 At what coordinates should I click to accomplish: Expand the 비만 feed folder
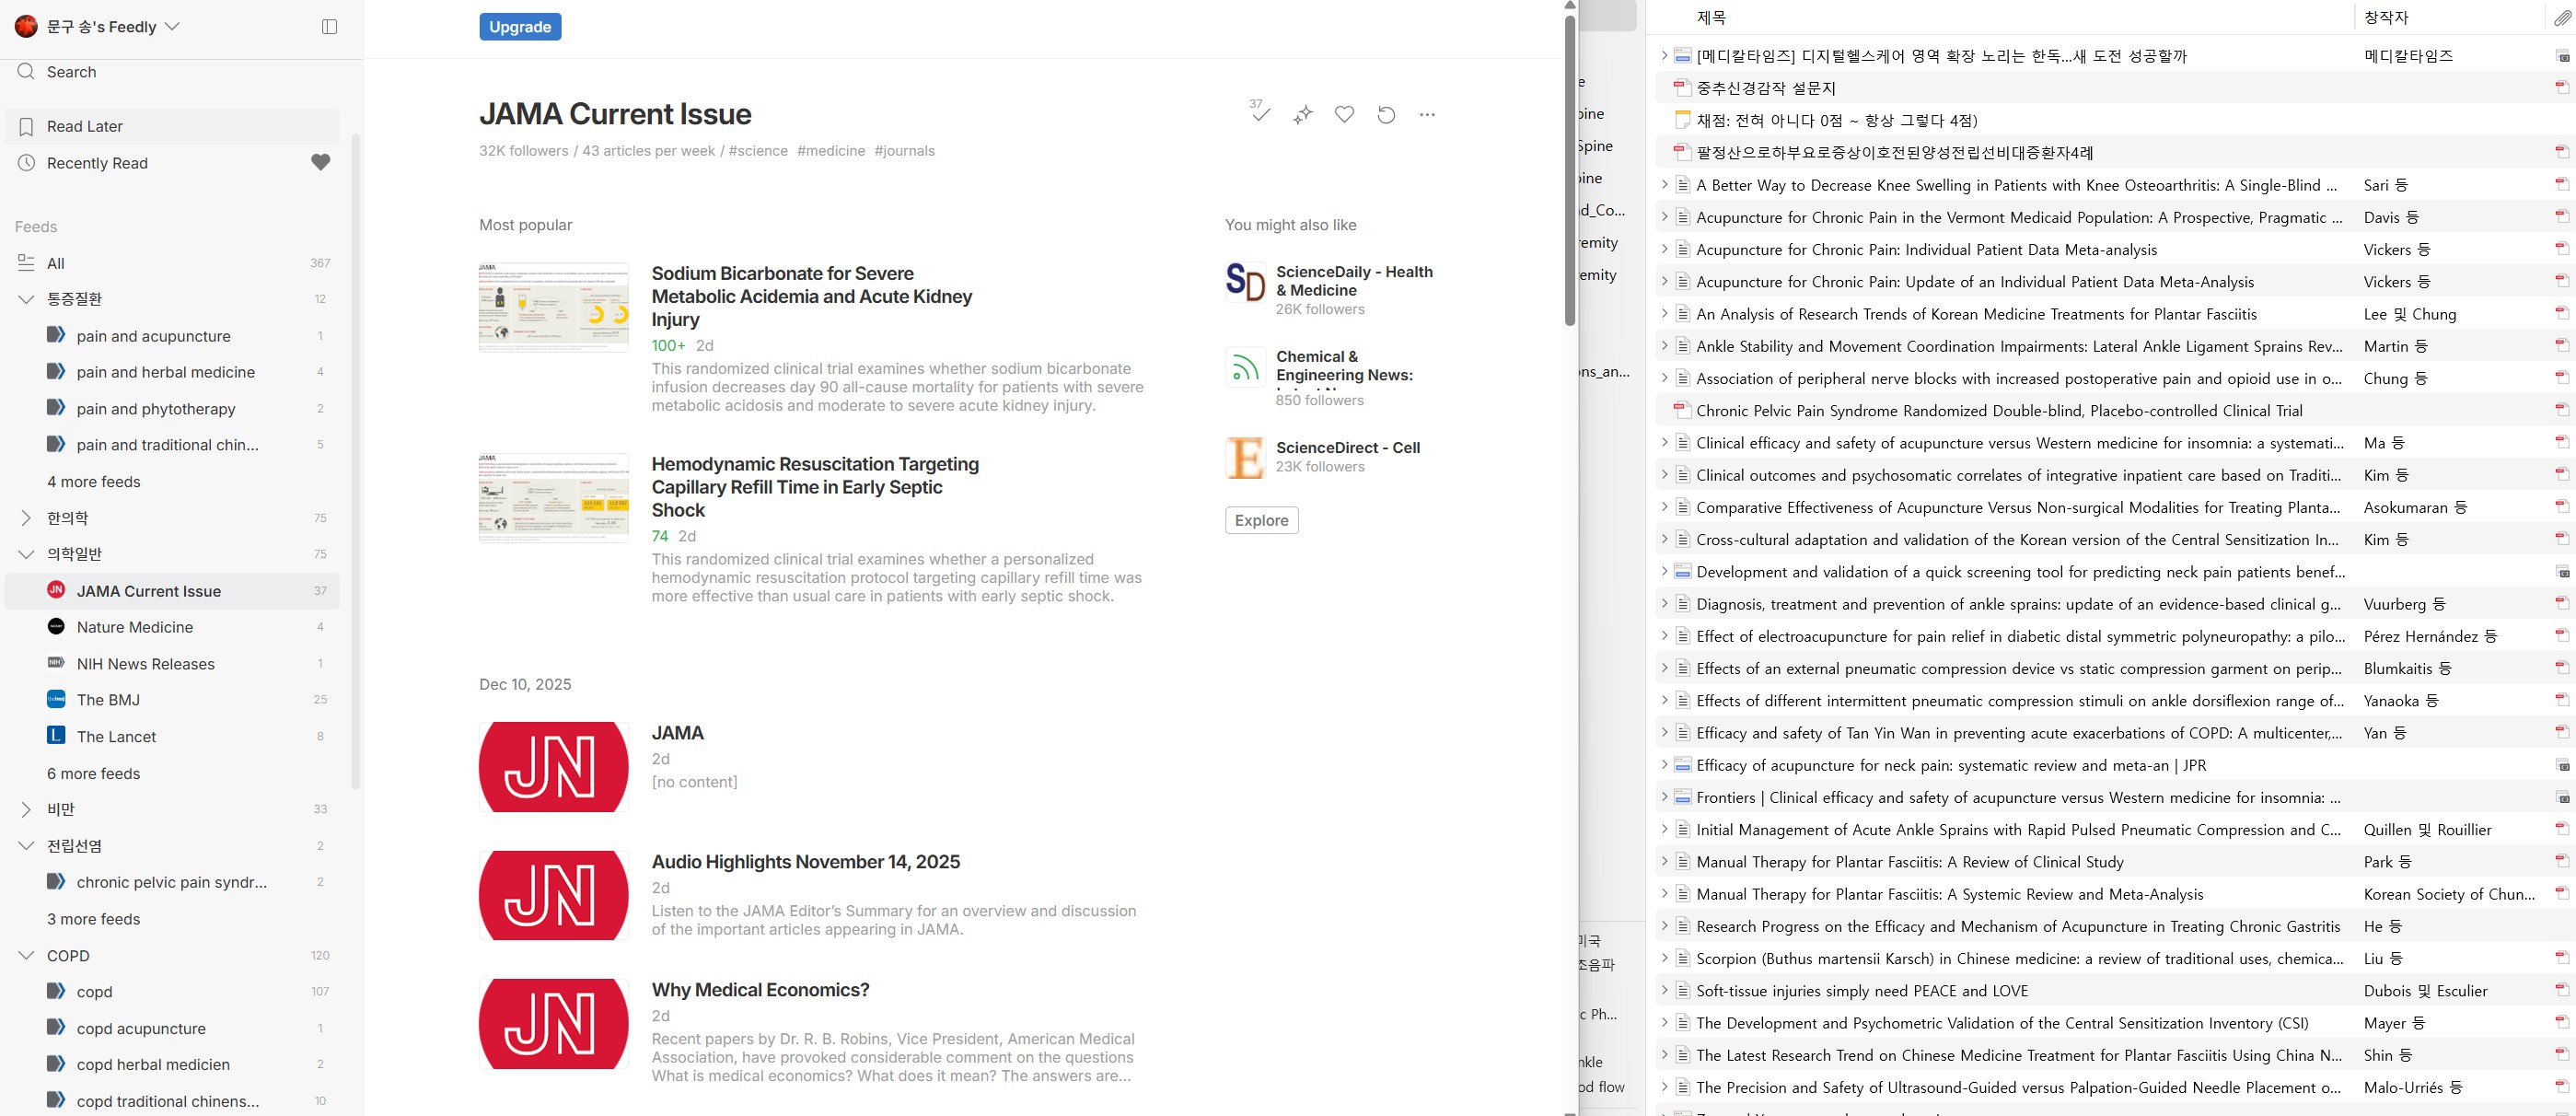click(x=26, y=809)
